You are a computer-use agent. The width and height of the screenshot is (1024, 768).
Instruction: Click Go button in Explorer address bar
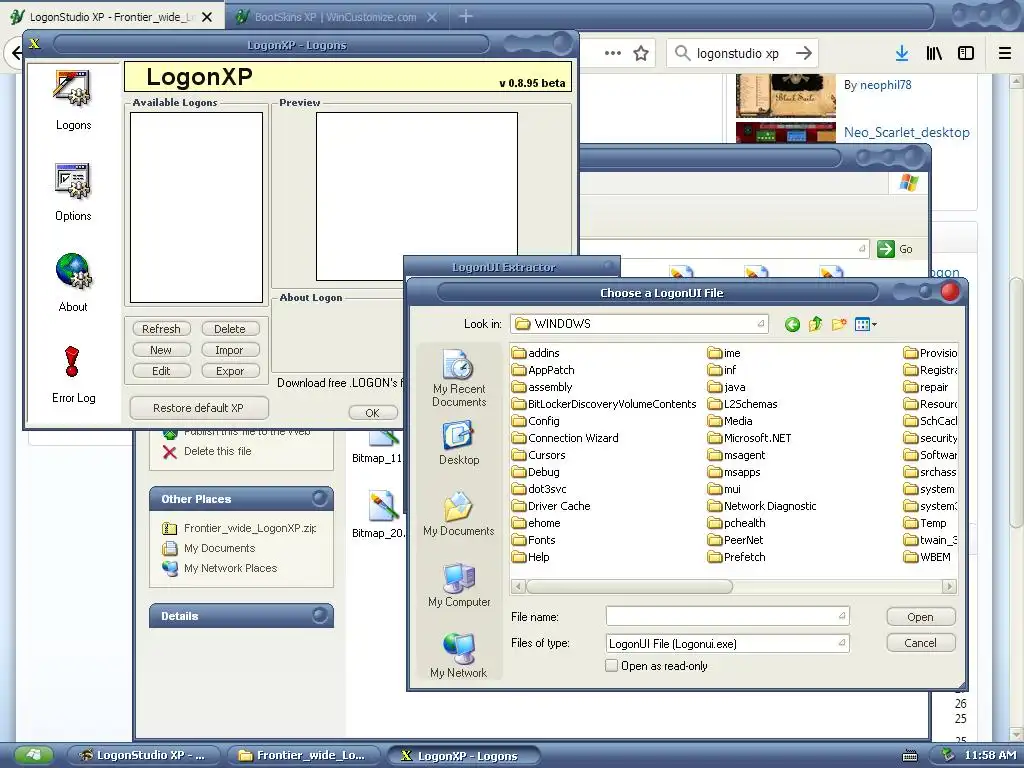click(895, 249)
